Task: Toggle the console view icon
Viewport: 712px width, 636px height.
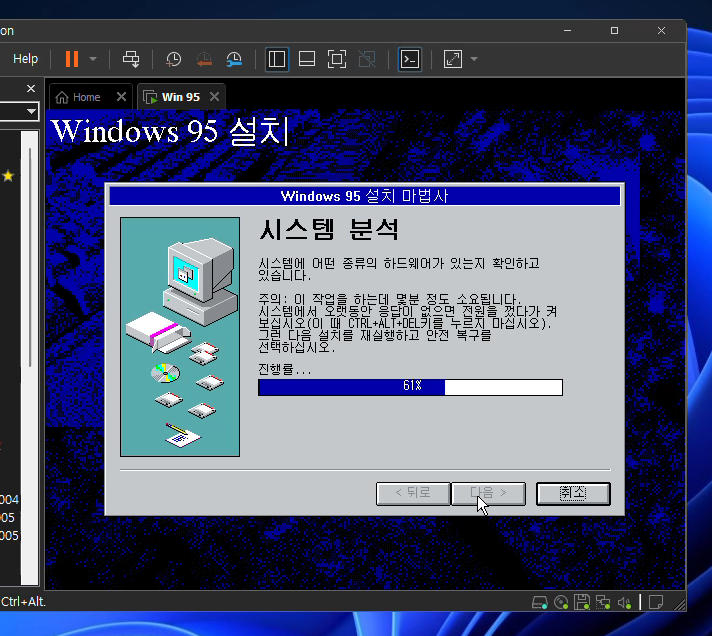Action: tap(410, 59)
